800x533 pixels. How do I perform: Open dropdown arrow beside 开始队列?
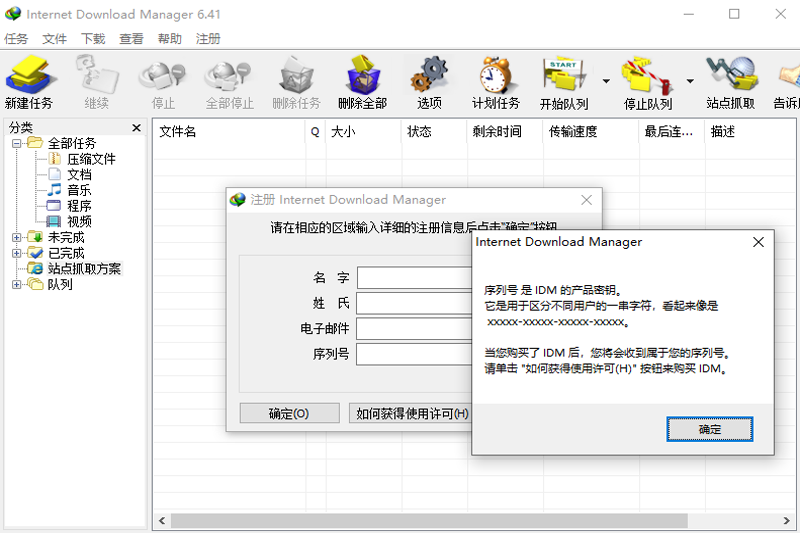click(x=606, y=81)
